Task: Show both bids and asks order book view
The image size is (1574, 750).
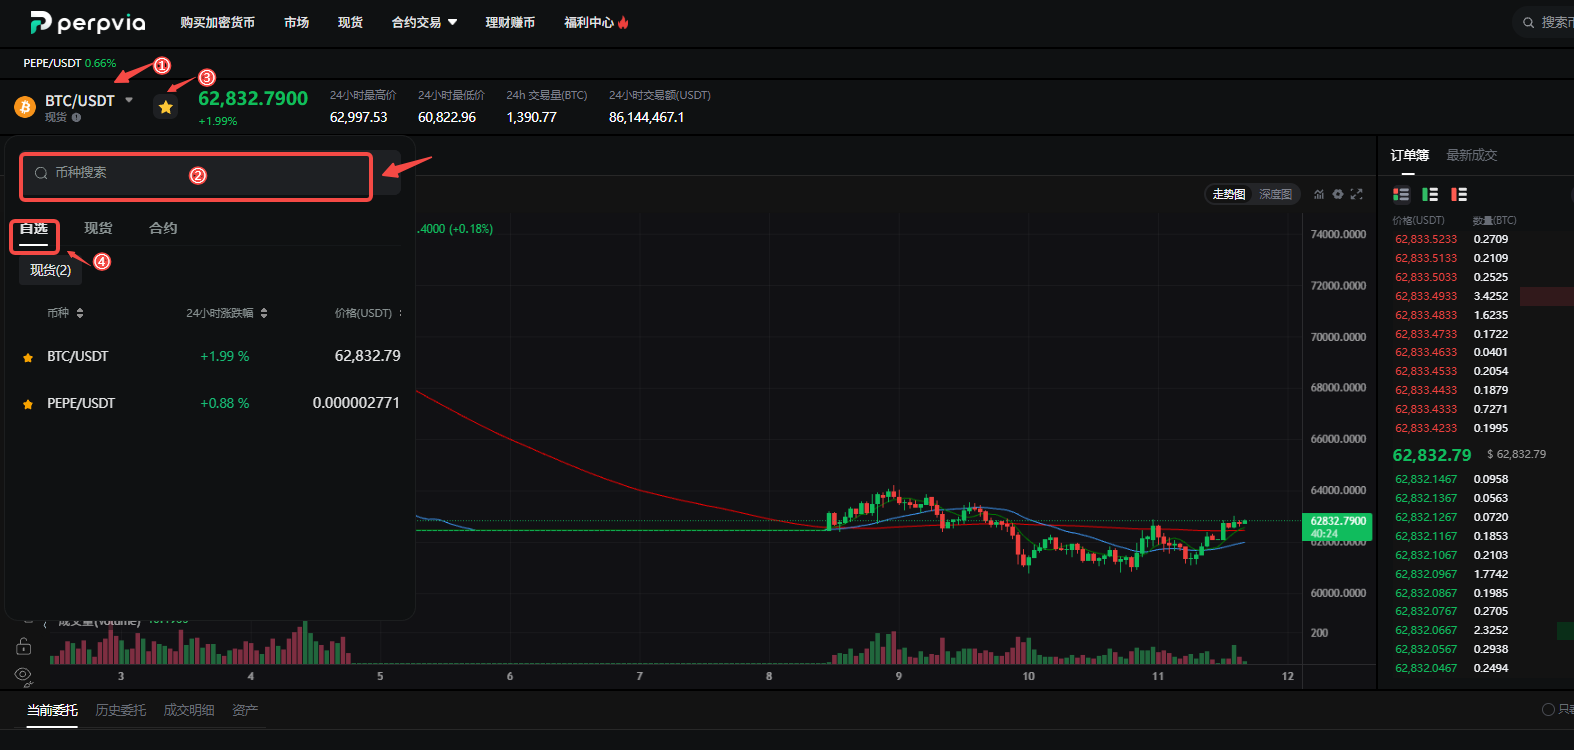Action: pyautogui.click(x=1401, y=194)
